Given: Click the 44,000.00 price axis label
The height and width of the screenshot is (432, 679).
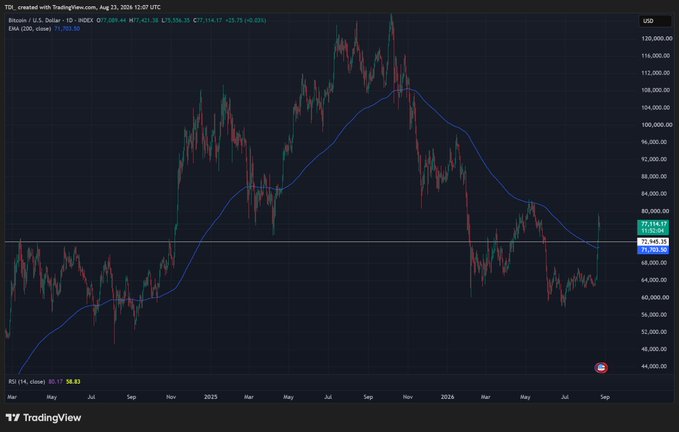Looking at the screenshot, I should [654, 366].
